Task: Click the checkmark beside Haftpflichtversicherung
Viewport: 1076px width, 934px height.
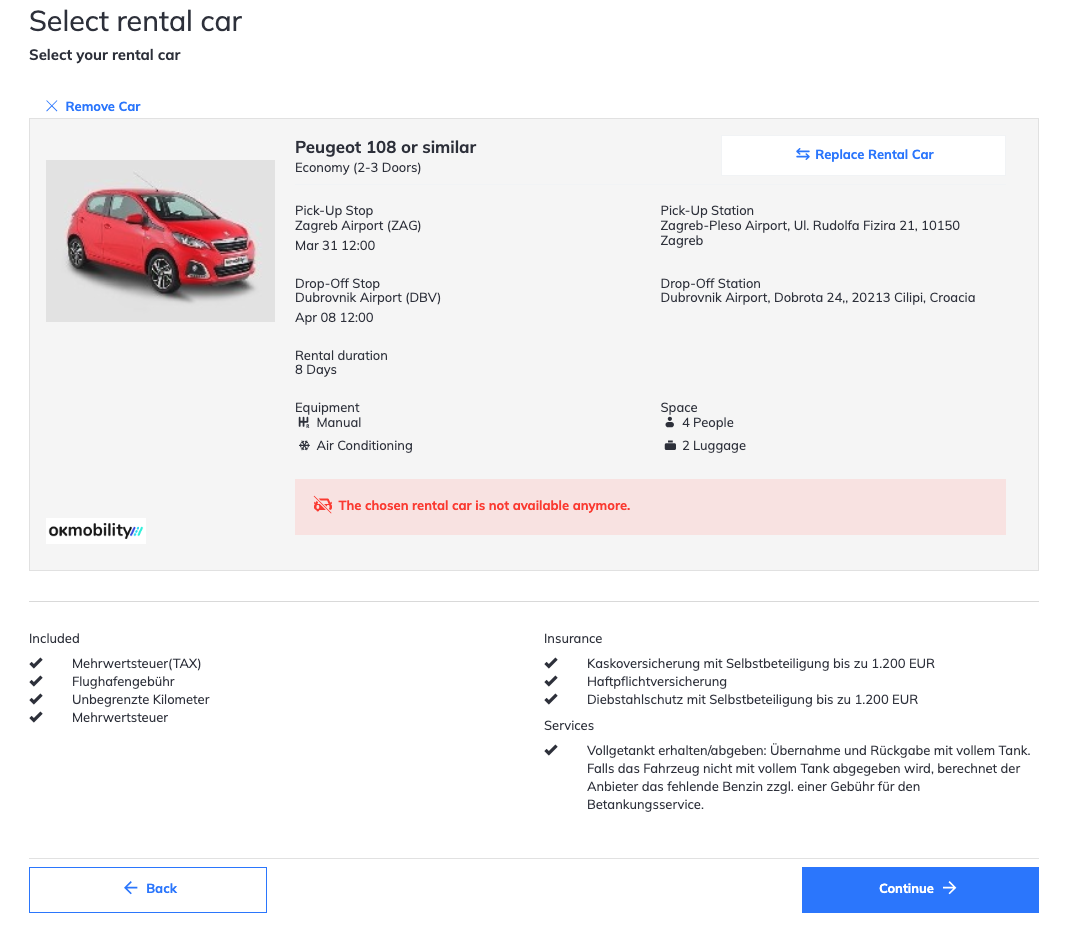Action: (x=551, y=681)
